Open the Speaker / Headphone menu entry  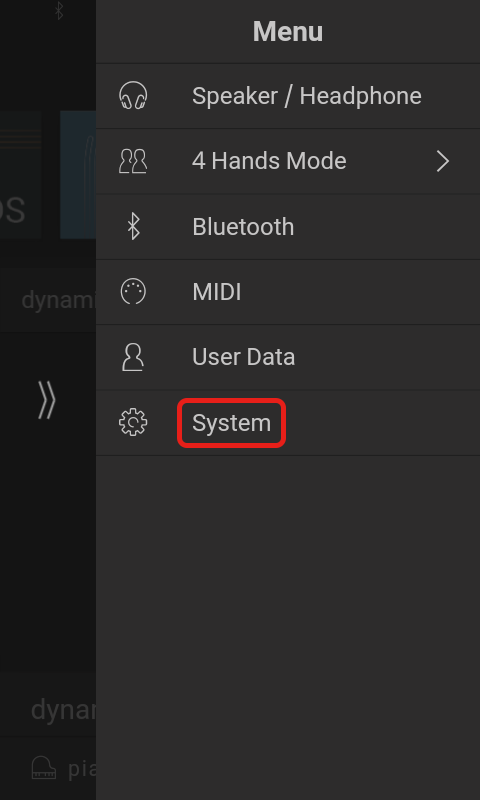point(288,96)
